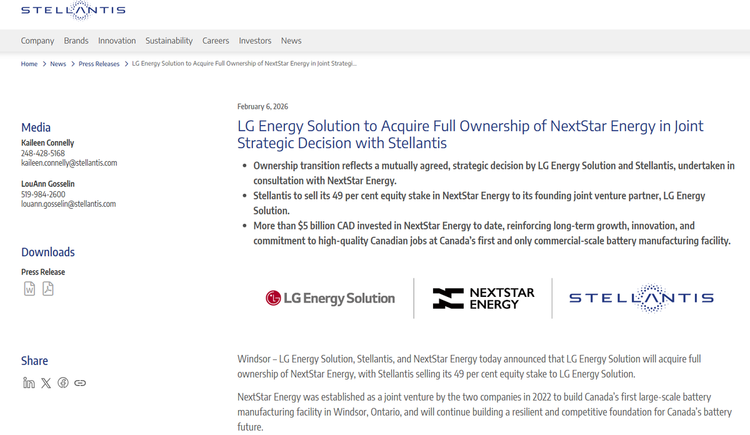Share the article on X
This screenshot has height=435, width=750.
pos(46,383)
